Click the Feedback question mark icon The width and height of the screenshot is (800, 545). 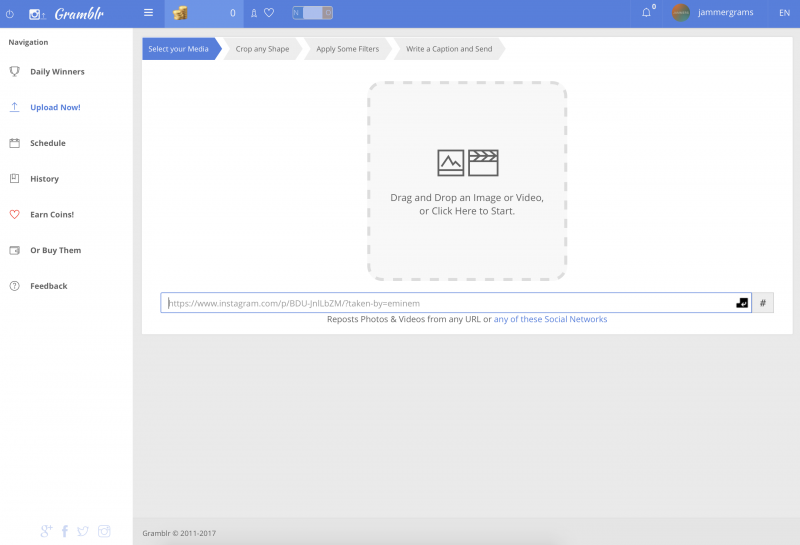[15, 286]
